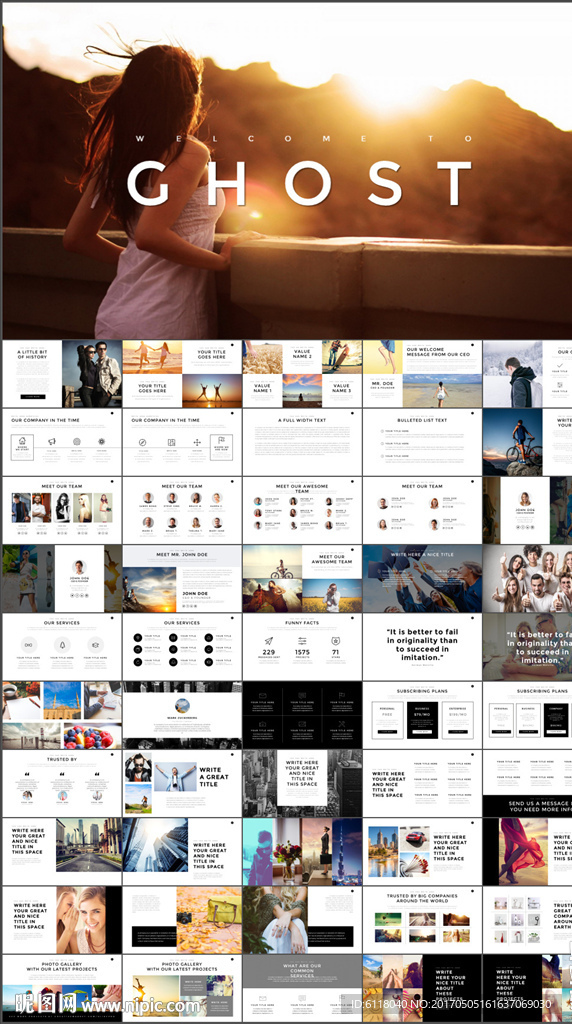Open the group thumbs-up photo slide
The height and width of the screenshot is (1024, 572).
point(527,579)
